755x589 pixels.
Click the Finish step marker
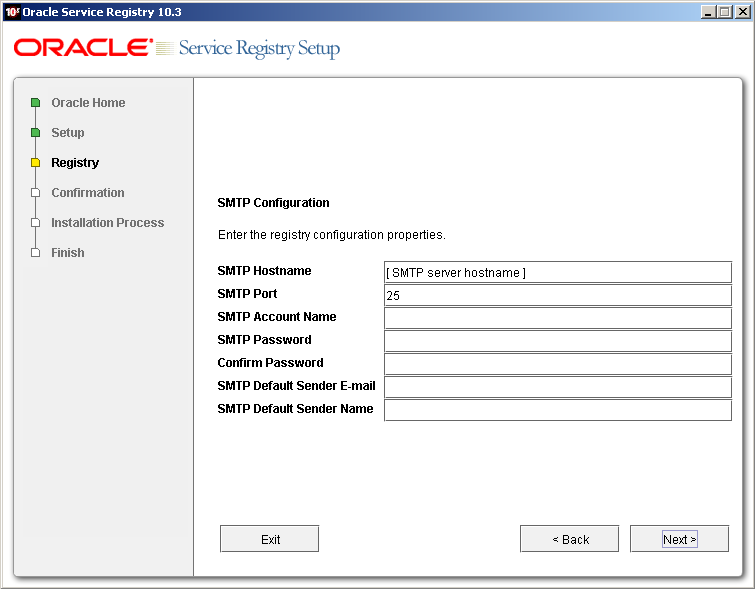click(36, 252)
